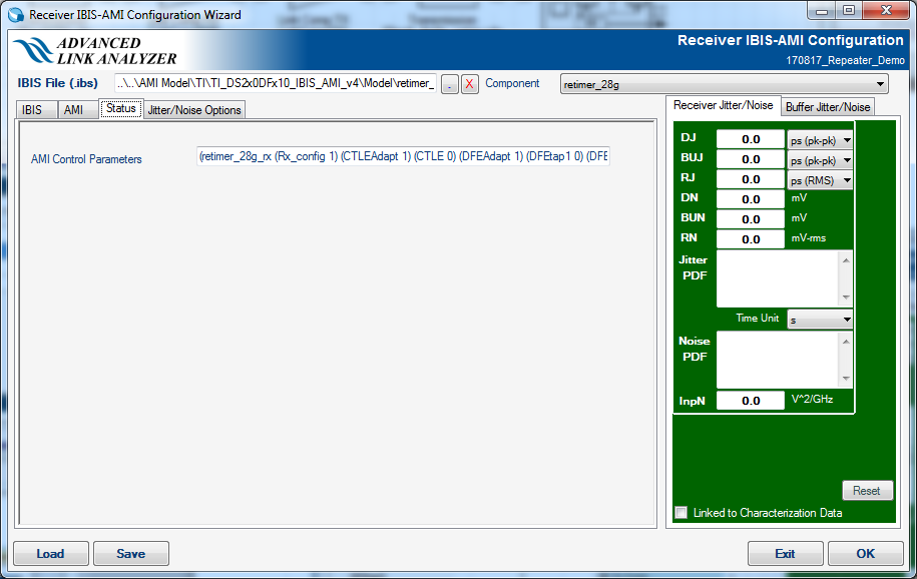The image size is (917, 579).
Task: Click the AMI Control Parameters field
Action: click(x=403, y=156)
